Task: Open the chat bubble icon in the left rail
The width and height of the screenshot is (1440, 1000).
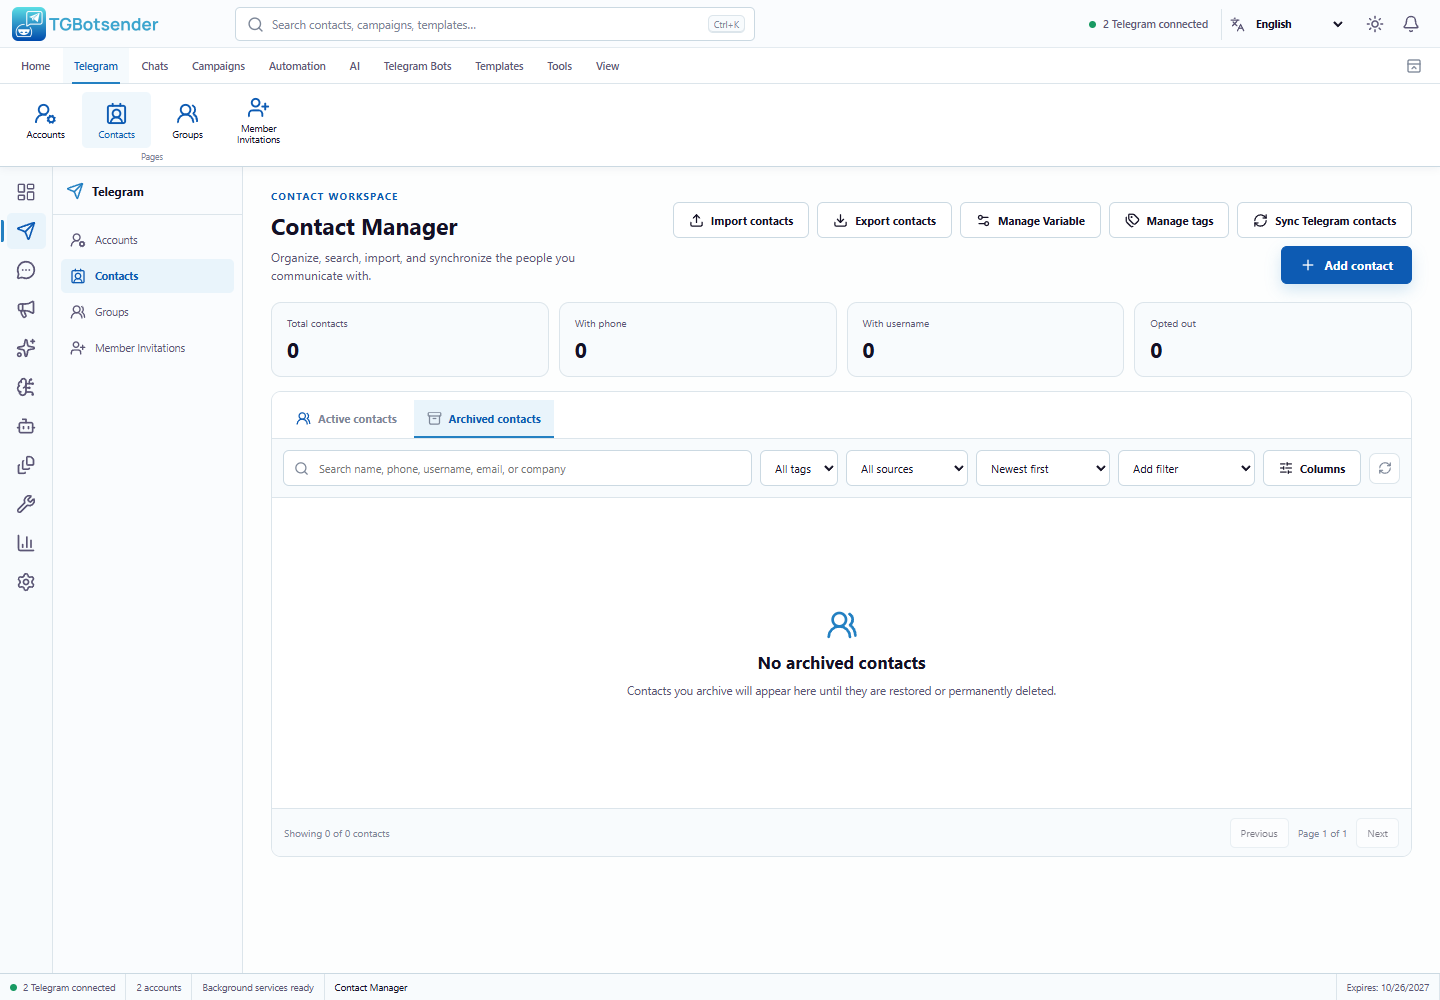Action: (26, 270)
